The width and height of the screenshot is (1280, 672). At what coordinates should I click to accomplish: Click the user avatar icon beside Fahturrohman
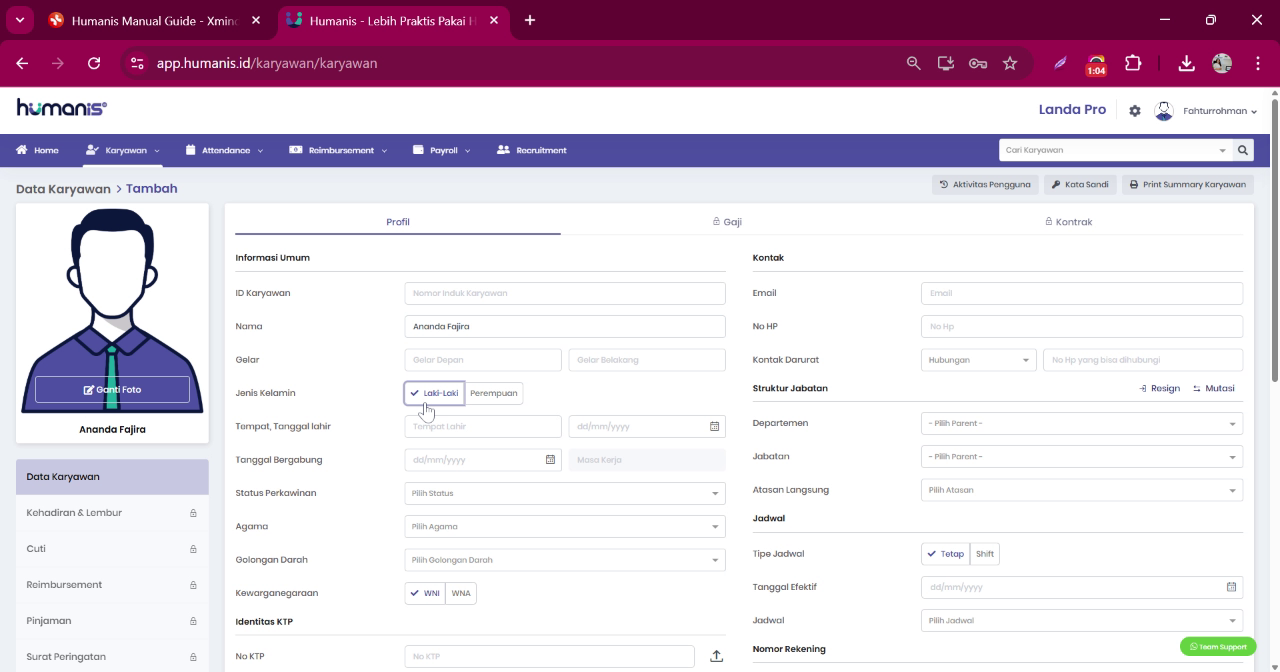pyautogui.click(x=1163, y=111)
